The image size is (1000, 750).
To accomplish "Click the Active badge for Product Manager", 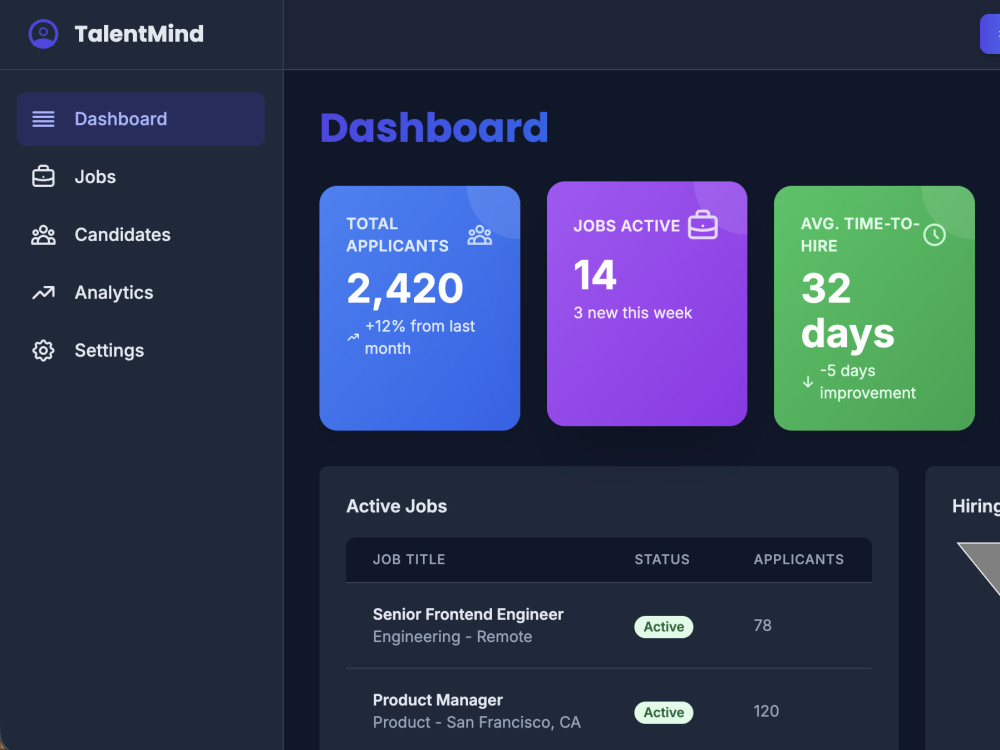I will click(x=663, y=712).
